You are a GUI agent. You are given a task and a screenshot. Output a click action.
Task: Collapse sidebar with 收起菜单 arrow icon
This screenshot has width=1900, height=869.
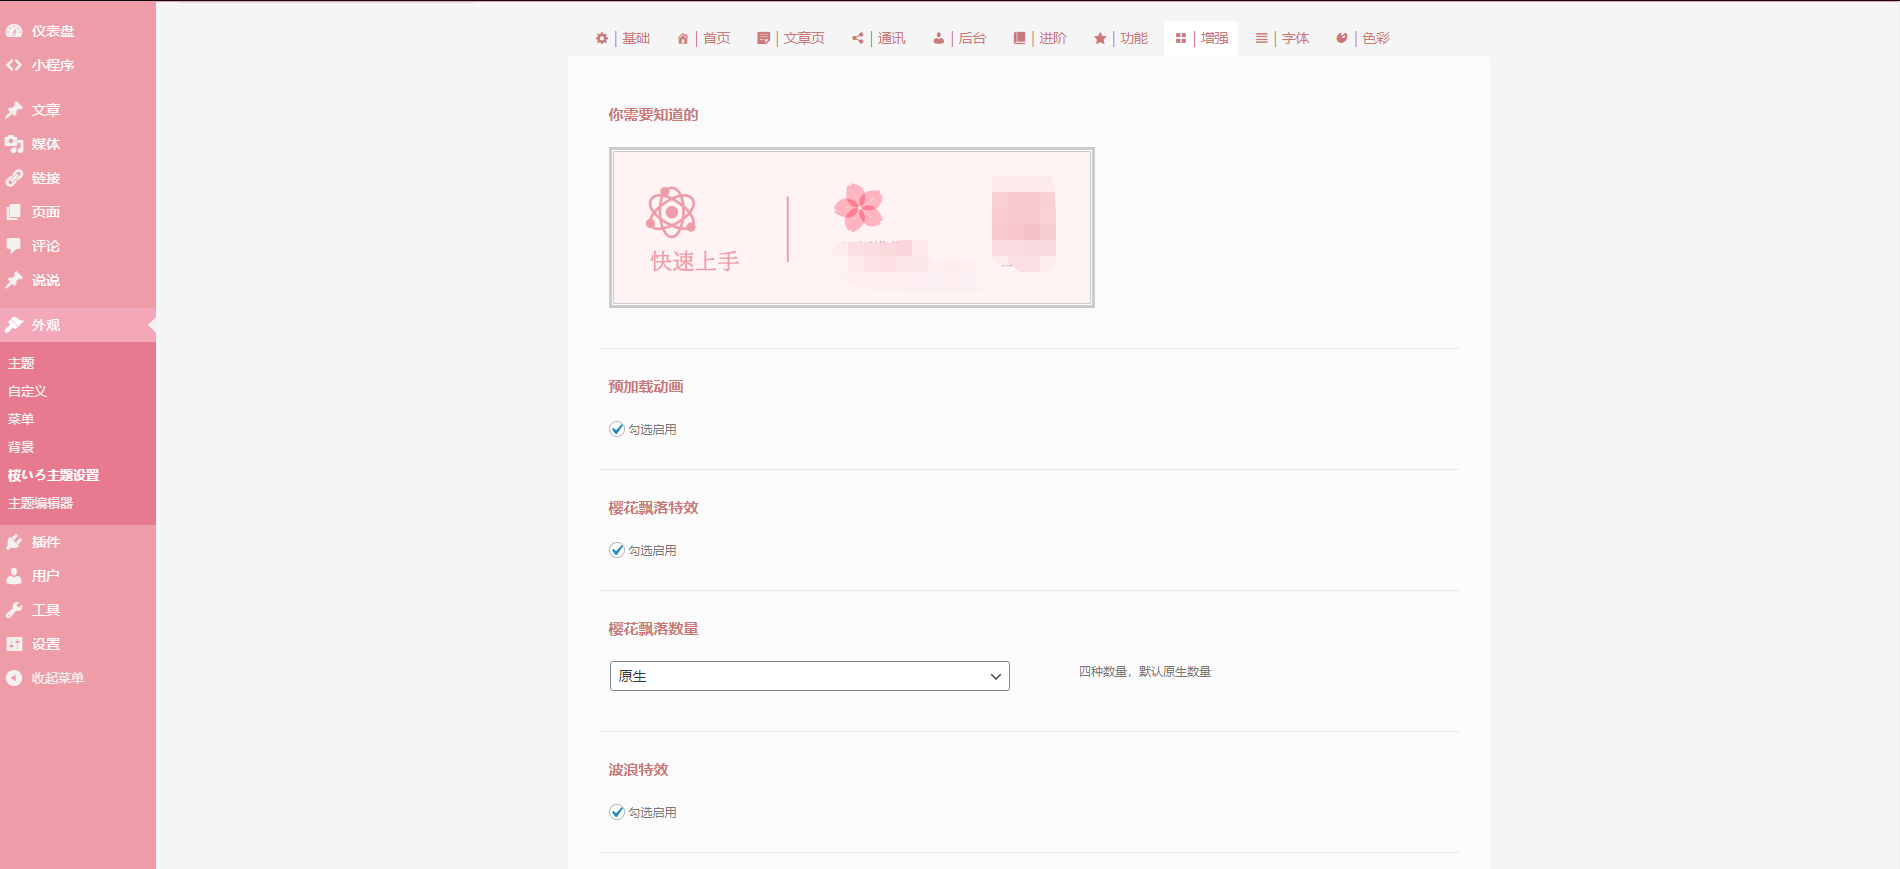coord(14,678)
